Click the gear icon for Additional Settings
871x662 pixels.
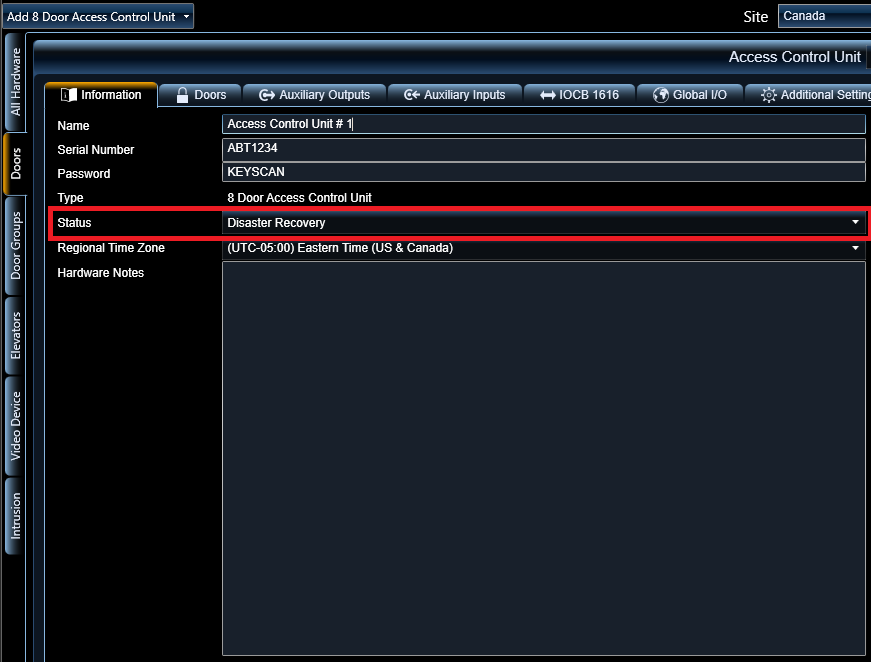click(768, 95)
